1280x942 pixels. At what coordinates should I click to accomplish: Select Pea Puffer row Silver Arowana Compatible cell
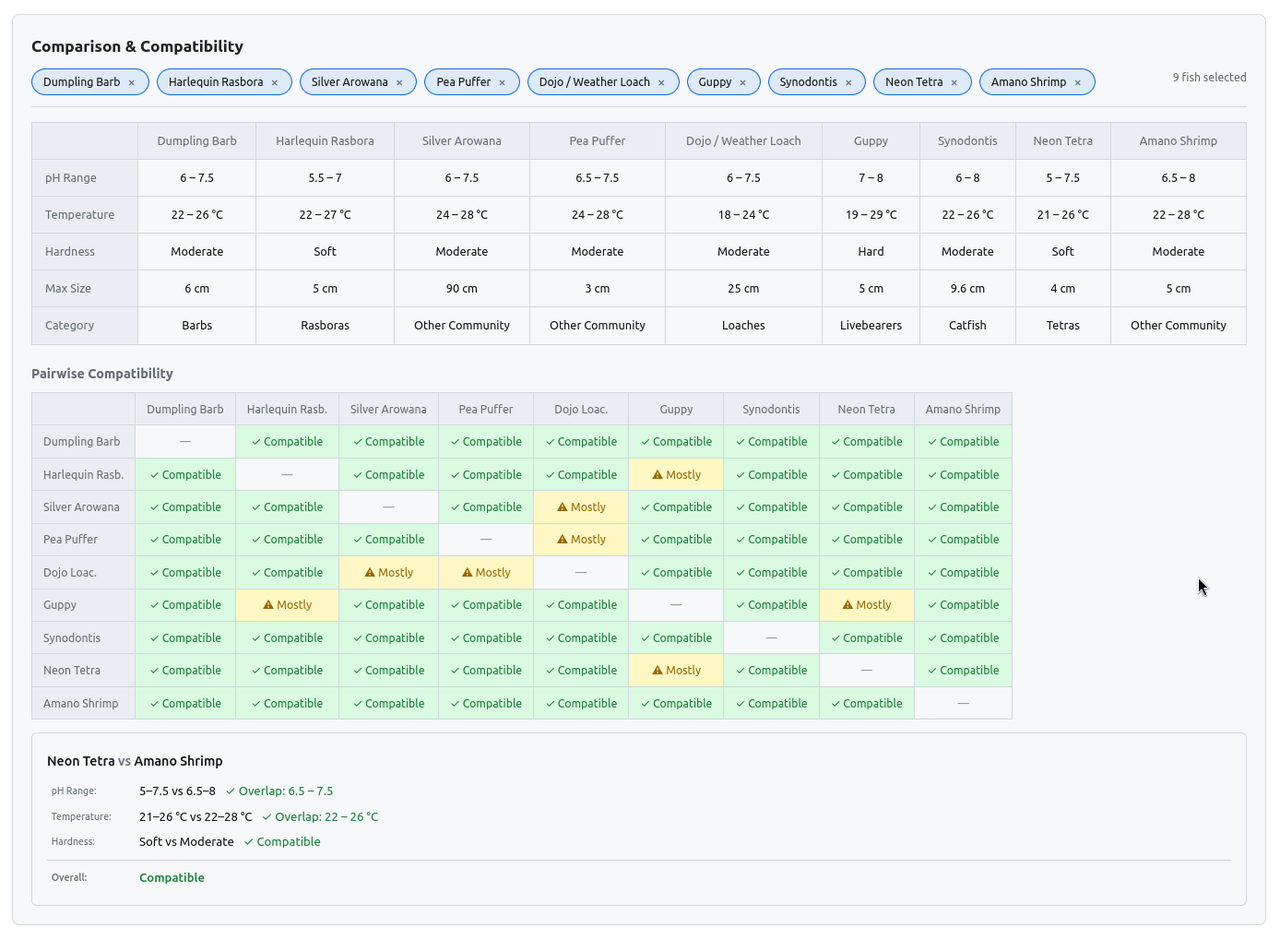pyautogui.click(x=389, y=540)
